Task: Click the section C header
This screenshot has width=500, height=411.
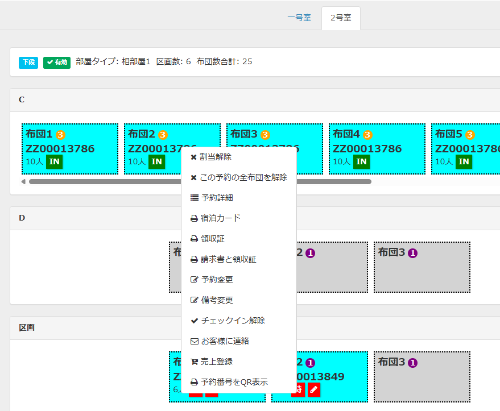Action: pyautogui.click(x=255, y=100)
